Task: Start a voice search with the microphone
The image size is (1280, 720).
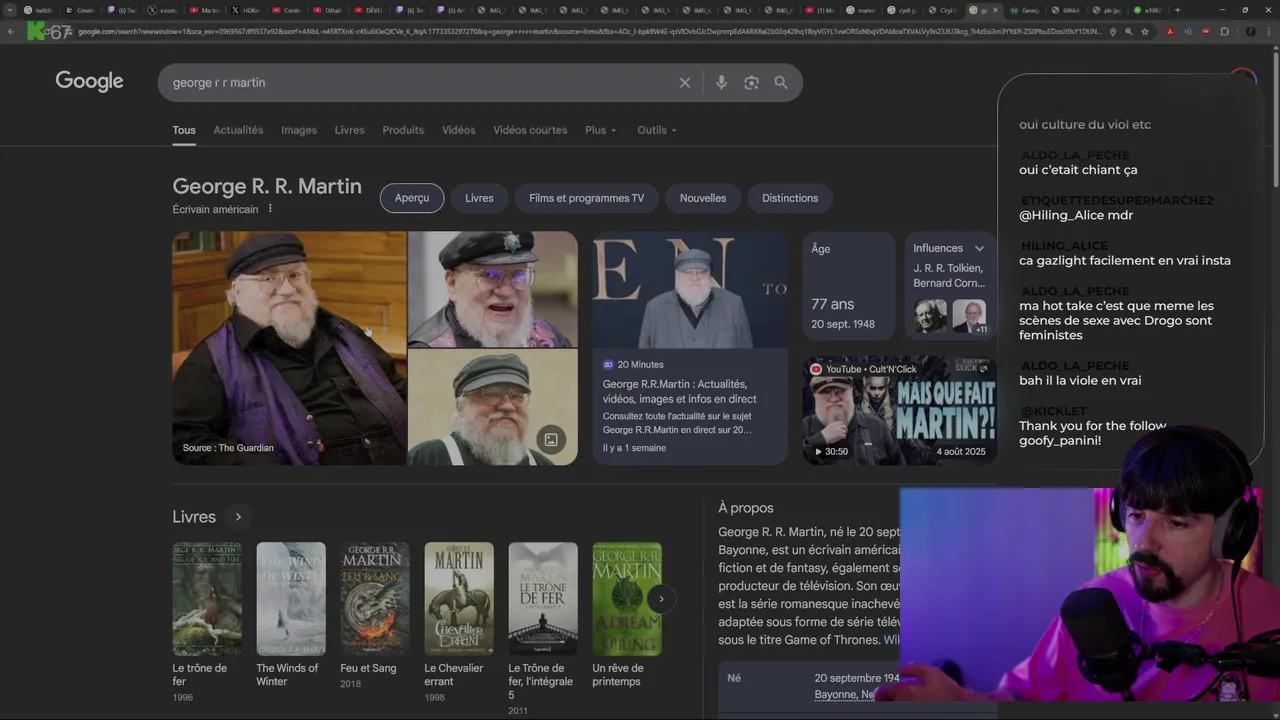Action: [x=721, y=83]
